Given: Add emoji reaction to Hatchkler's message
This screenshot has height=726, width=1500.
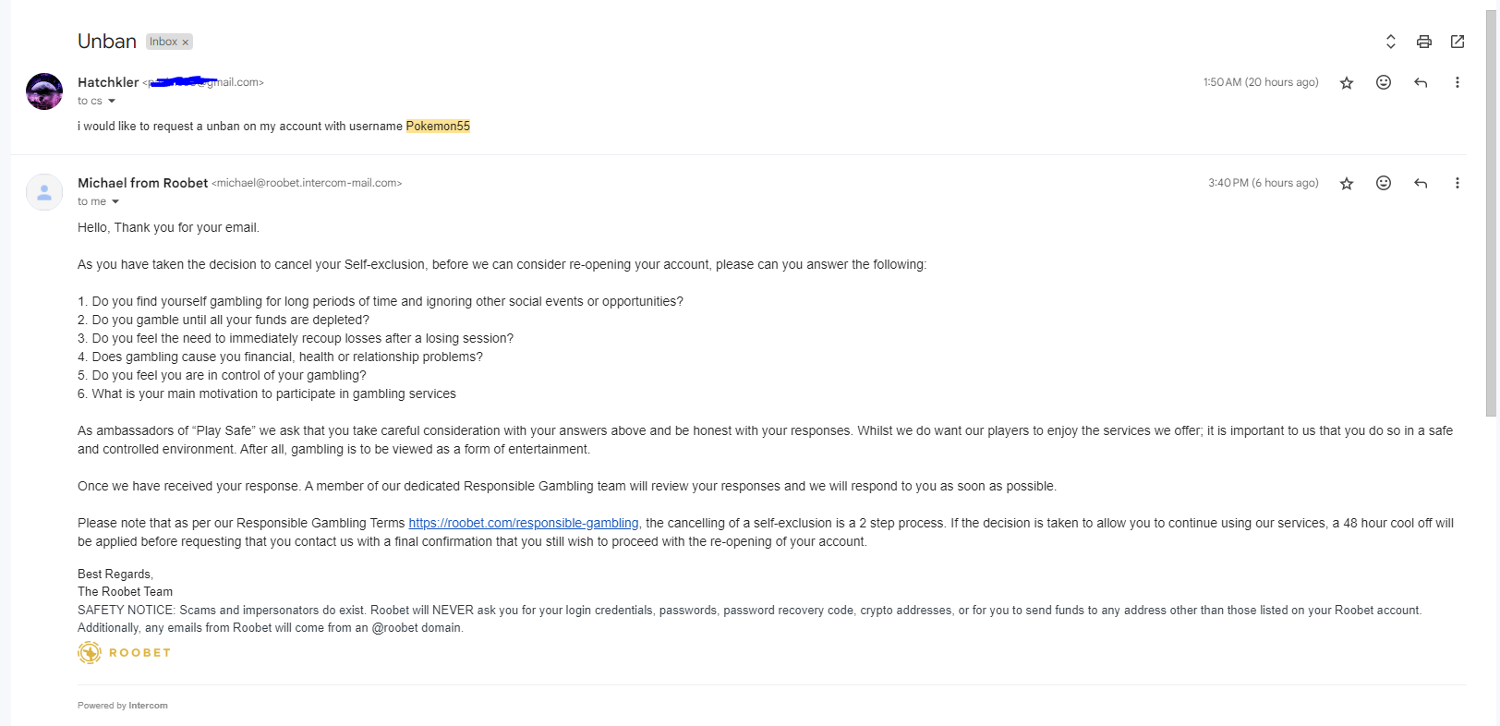Looking at the screenshot, I should pos(1383,82).
